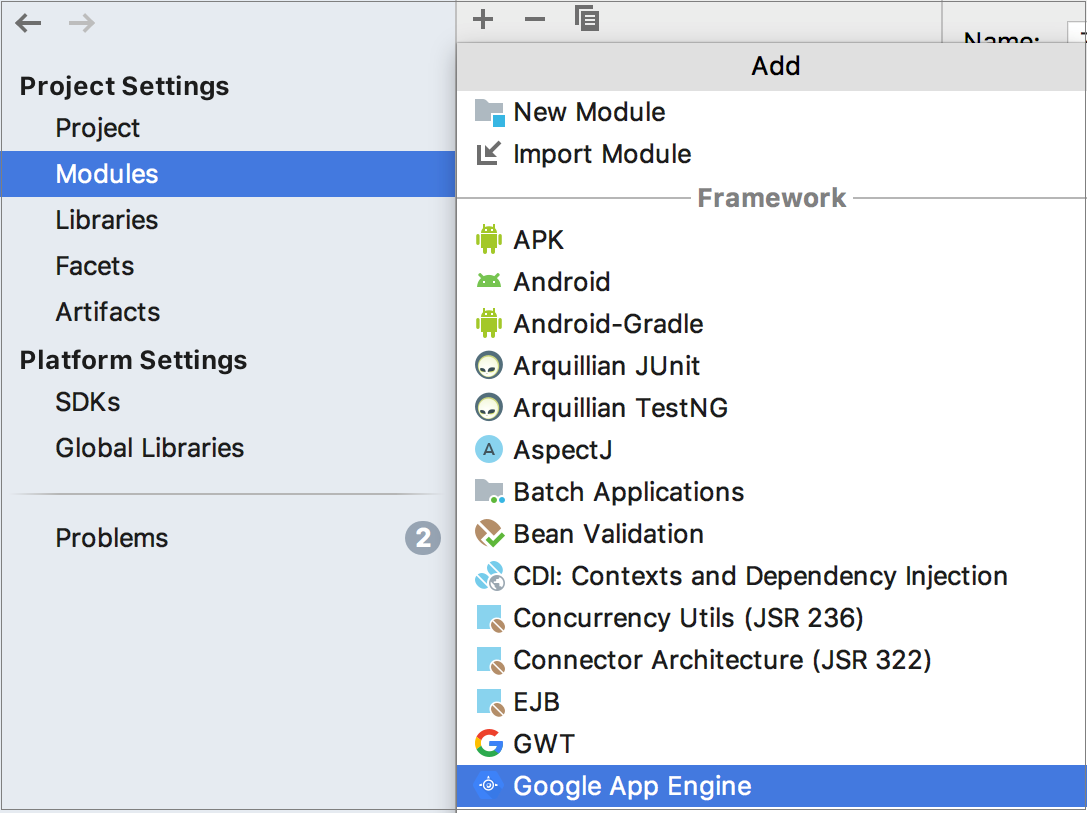
Task: Choose Arquillian JUnit framework
Action: (x=606, y=366)
